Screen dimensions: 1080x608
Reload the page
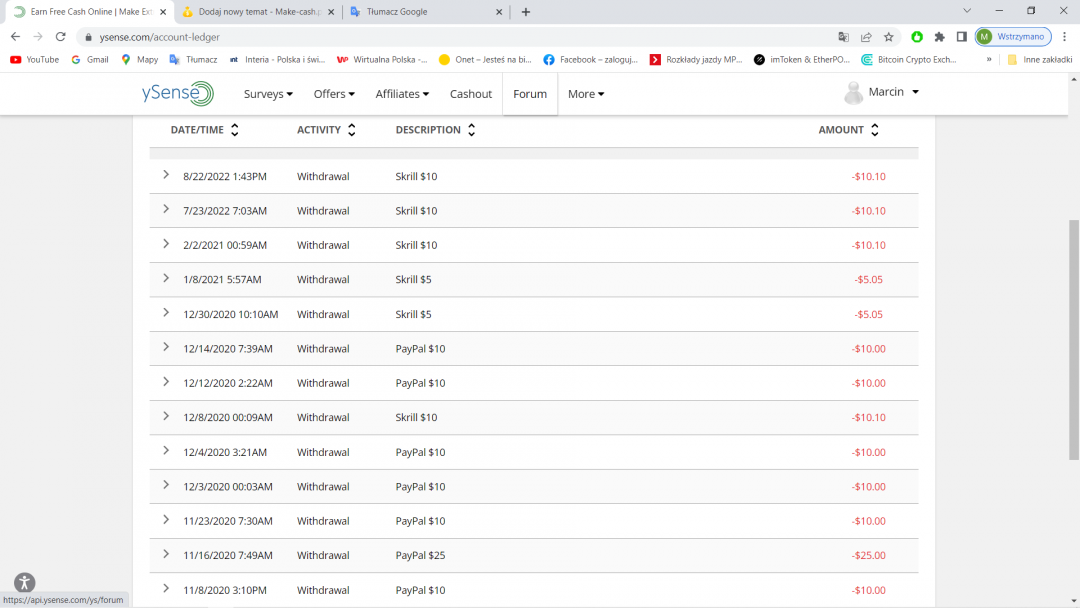point(60,37)
